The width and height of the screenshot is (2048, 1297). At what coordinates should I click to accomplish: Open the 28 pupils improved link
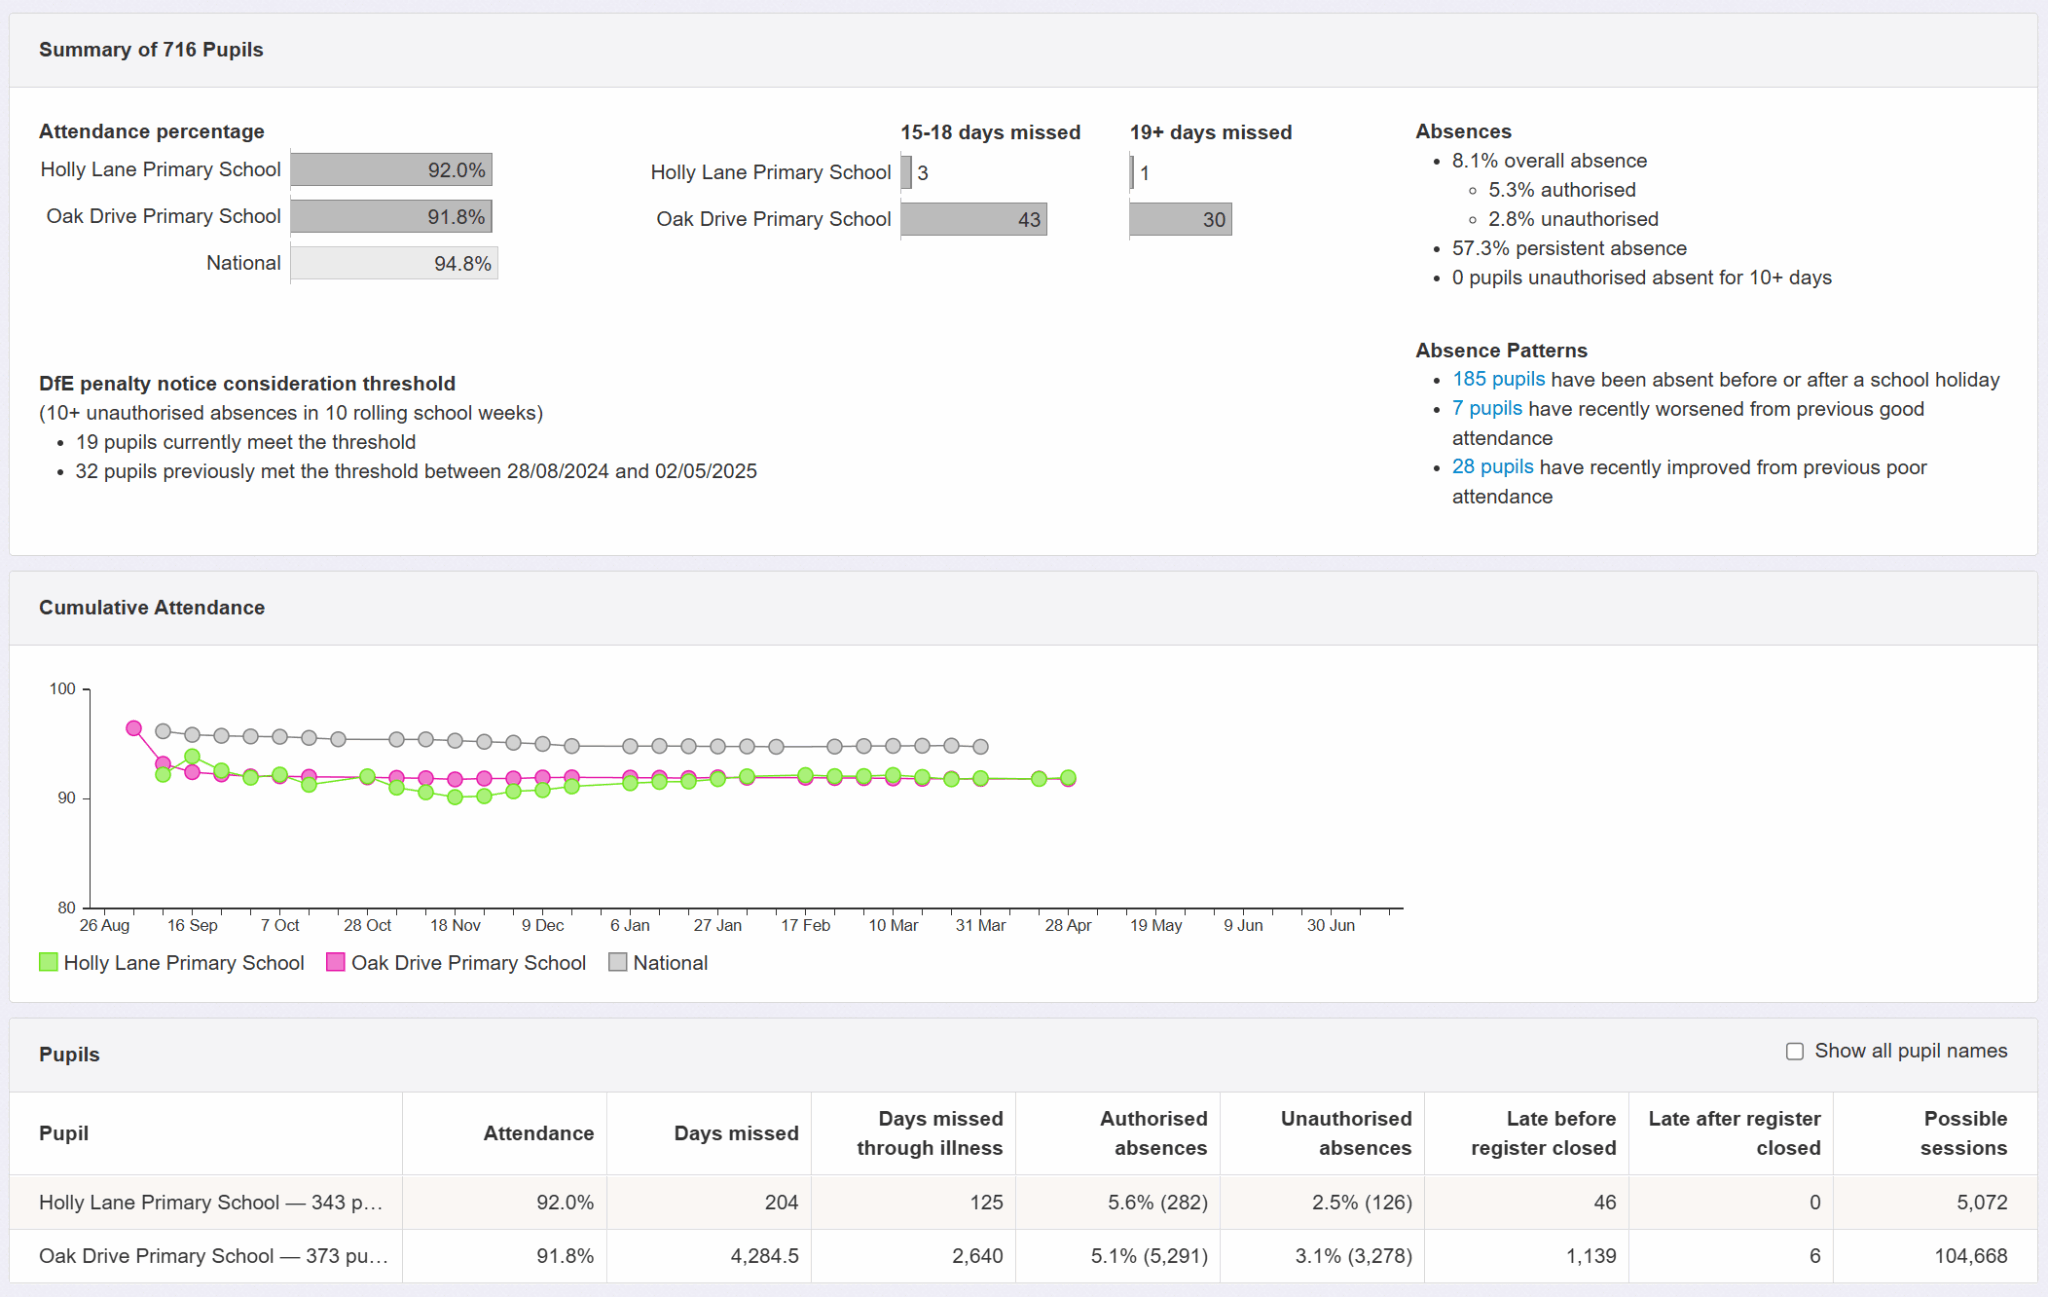point(1492,467)
